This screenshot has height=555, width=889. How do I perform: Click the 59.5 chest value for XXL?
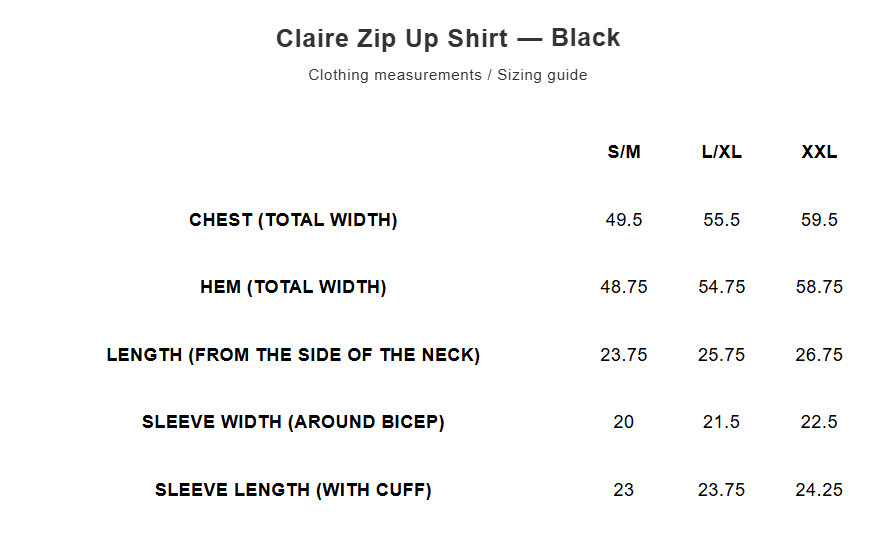click(819, 220)
